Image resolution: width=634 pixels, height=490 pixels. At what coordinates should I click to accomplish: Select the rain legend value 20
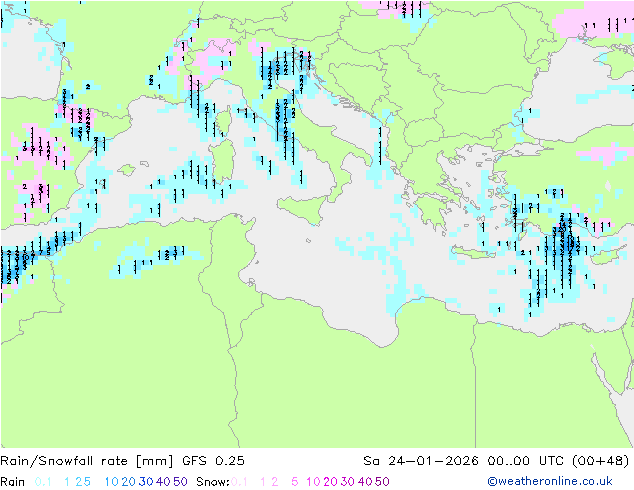pos(129,482)
